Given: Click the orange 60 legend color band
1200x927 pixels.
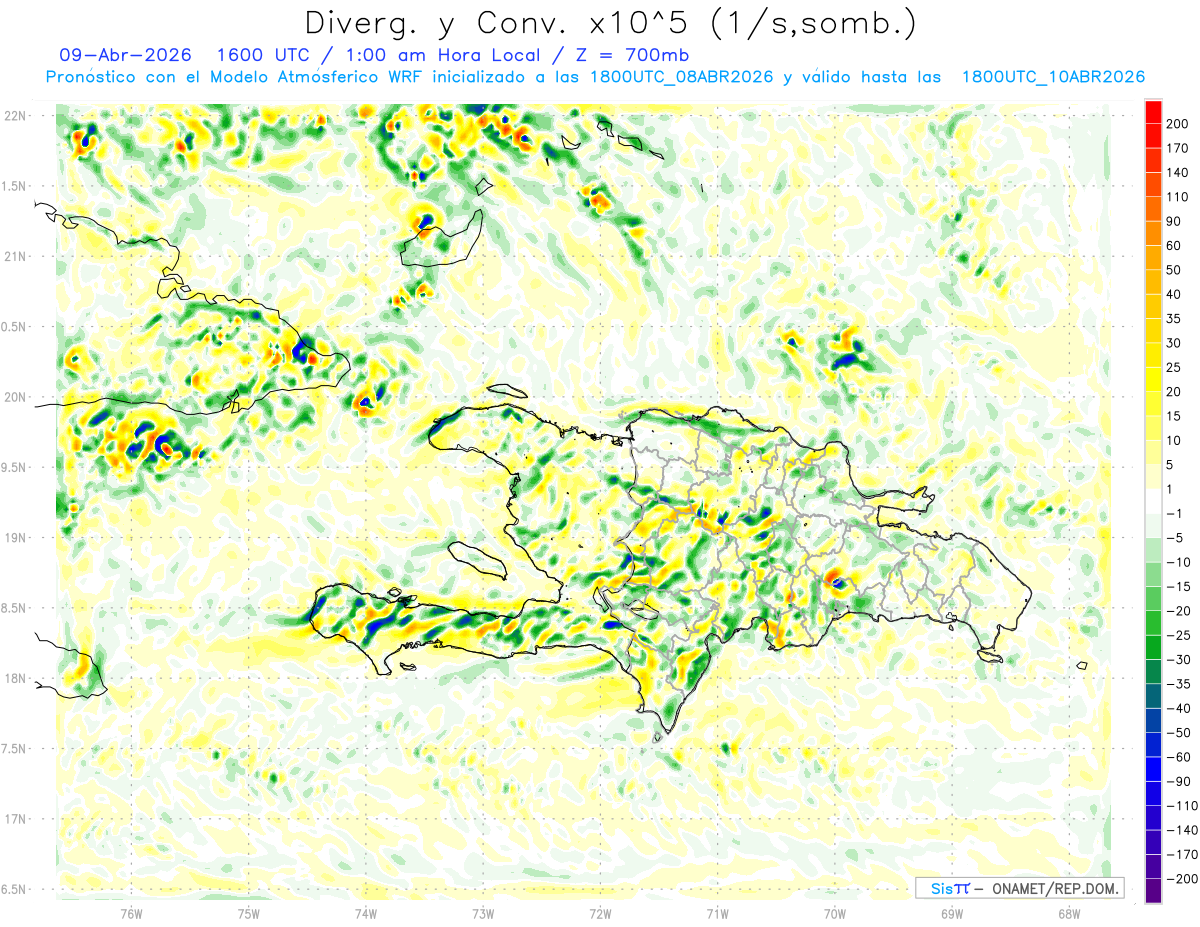Looking at the screenshot, I should point(1153,234).
